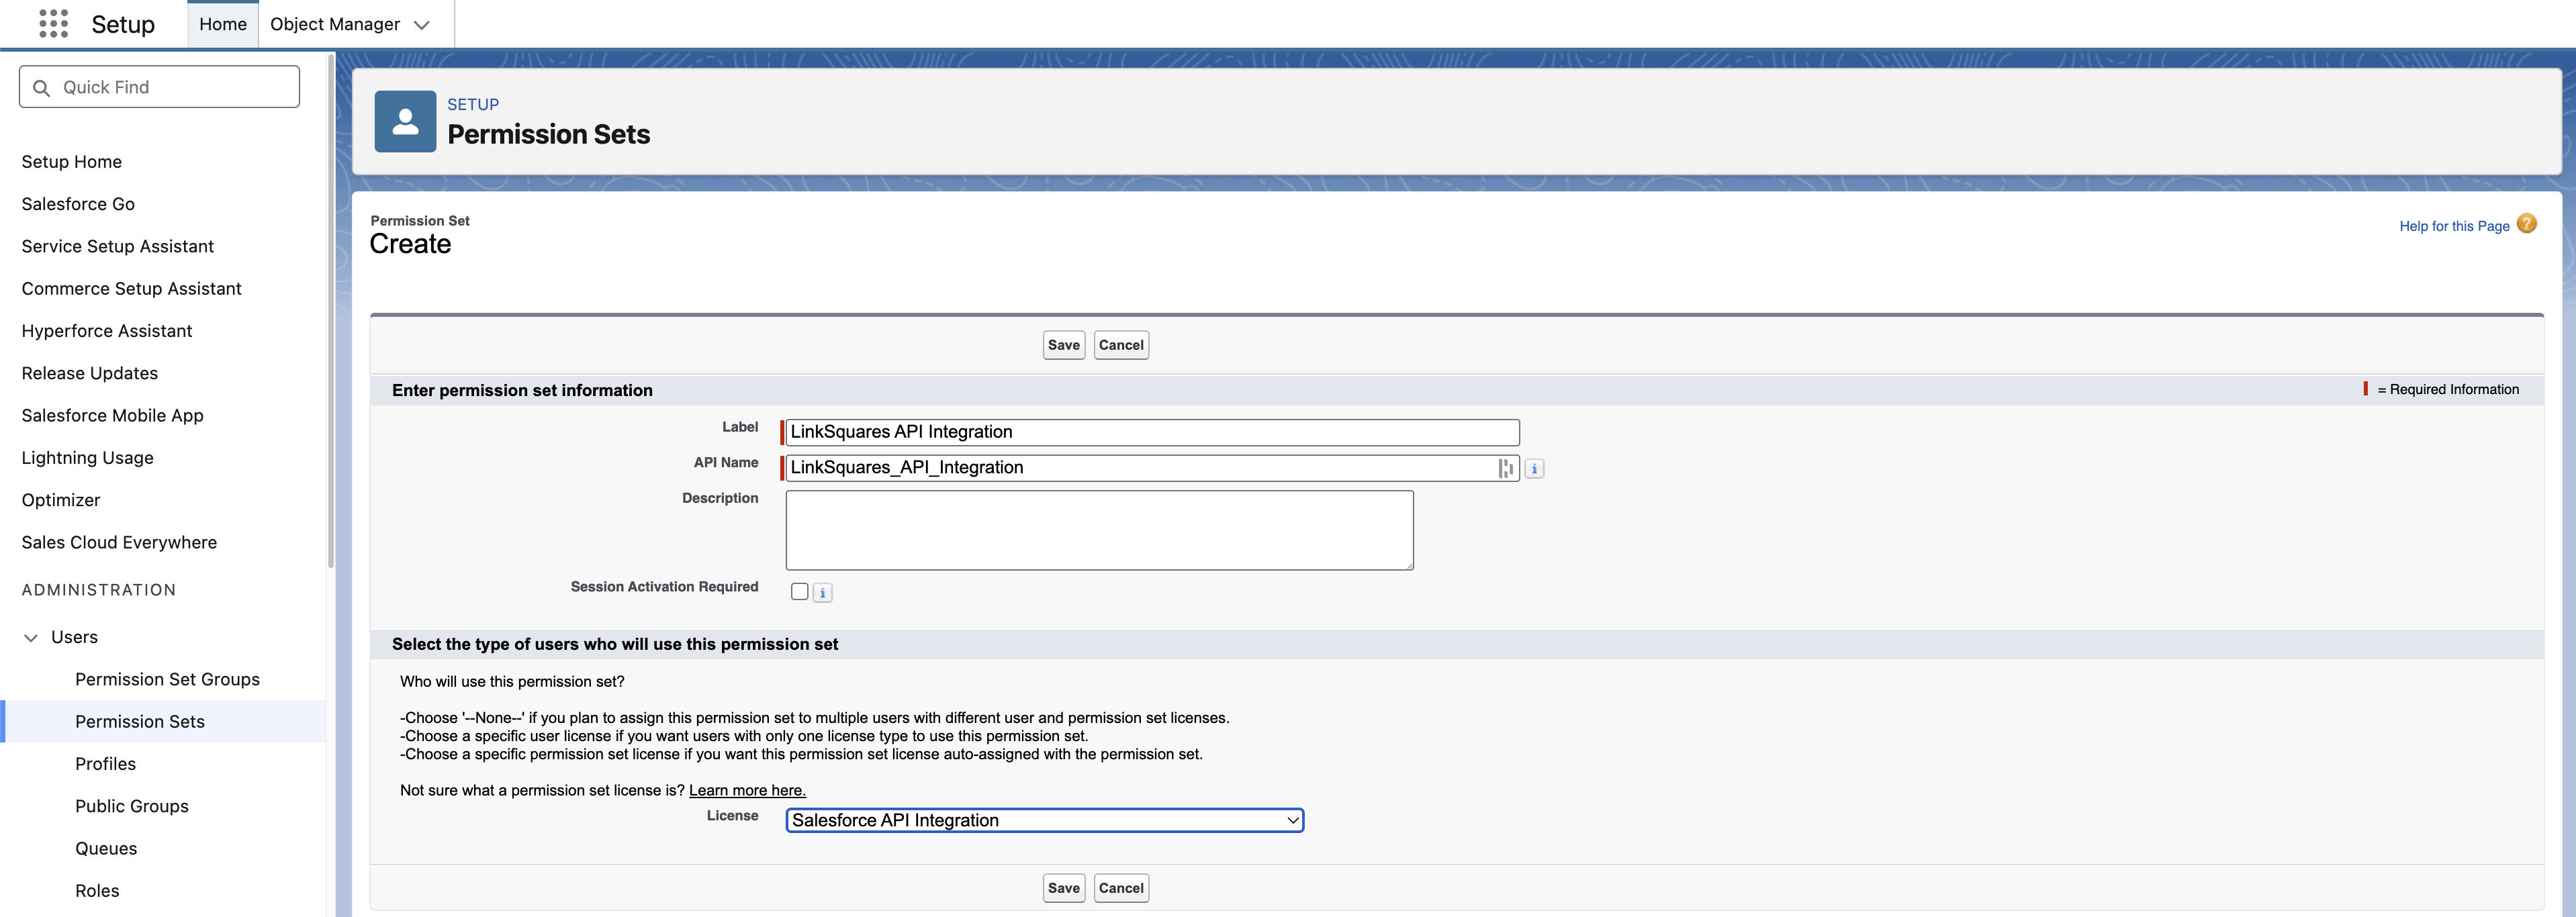Screen dimensions: 2576x917
Task: Click the API Name info icon
Action: click(x=1534, y=469)
